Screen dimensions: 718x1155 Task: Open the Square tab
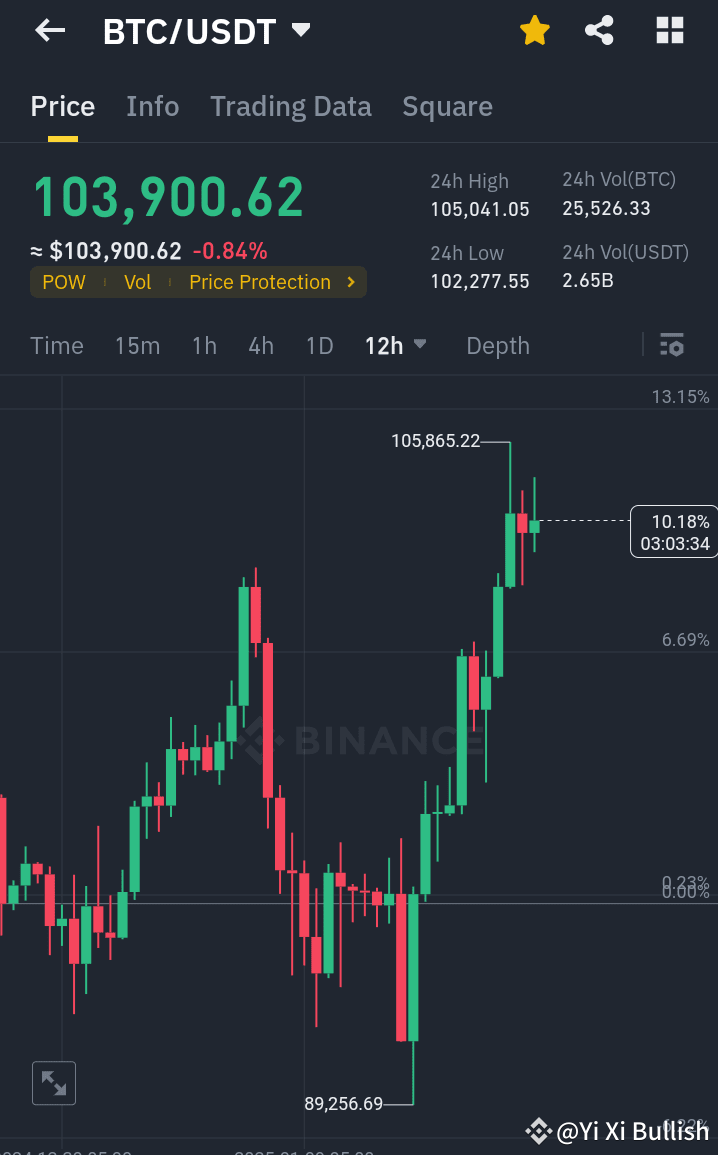click(447, 106)
